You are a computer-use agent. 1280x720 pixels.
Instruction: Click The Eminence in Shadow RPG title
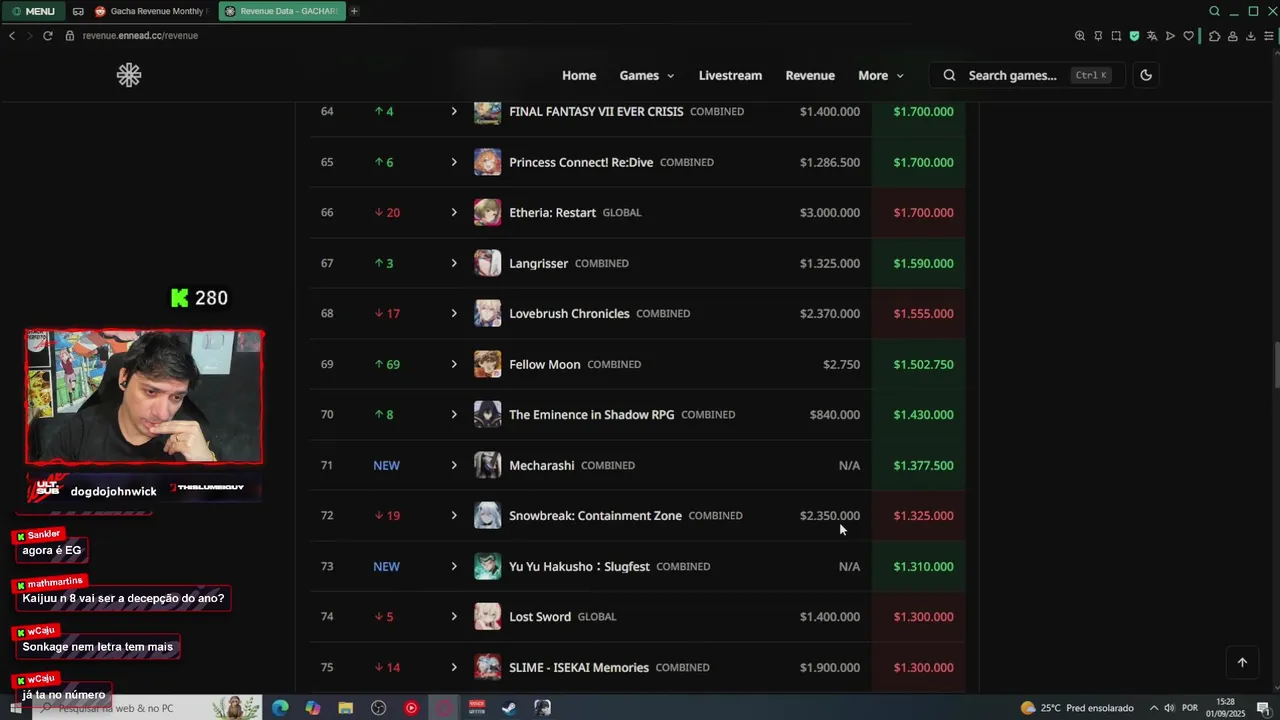point(591,414)
